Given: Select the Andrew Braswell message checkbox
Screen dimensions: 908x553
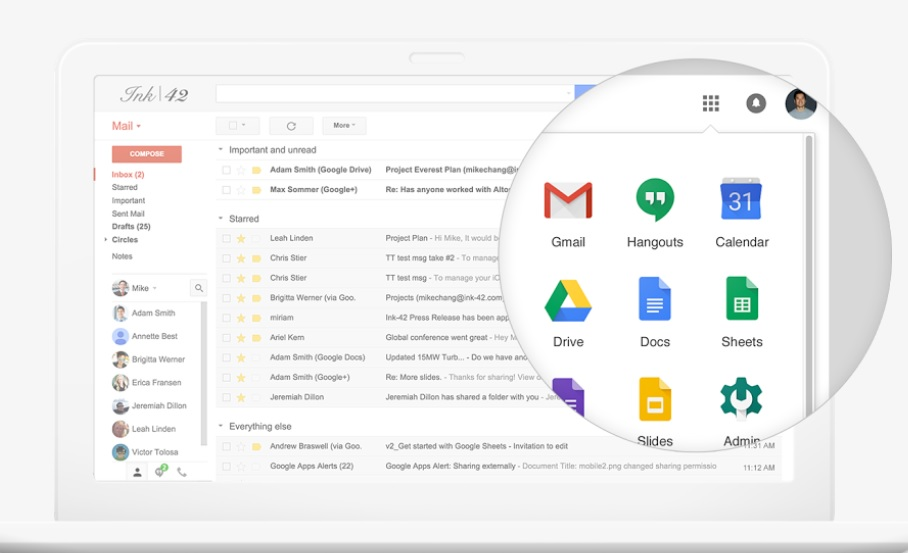Looking at the screenshot, I should click(x=226, y=446).
